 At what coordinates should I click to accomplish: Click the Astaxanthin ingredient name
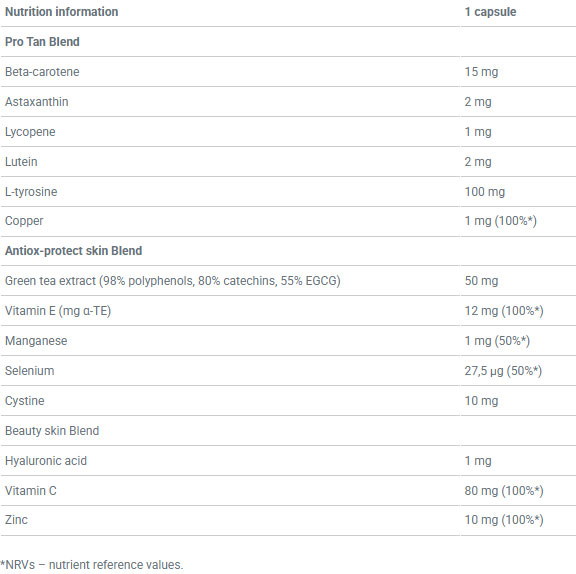(37, 102)
